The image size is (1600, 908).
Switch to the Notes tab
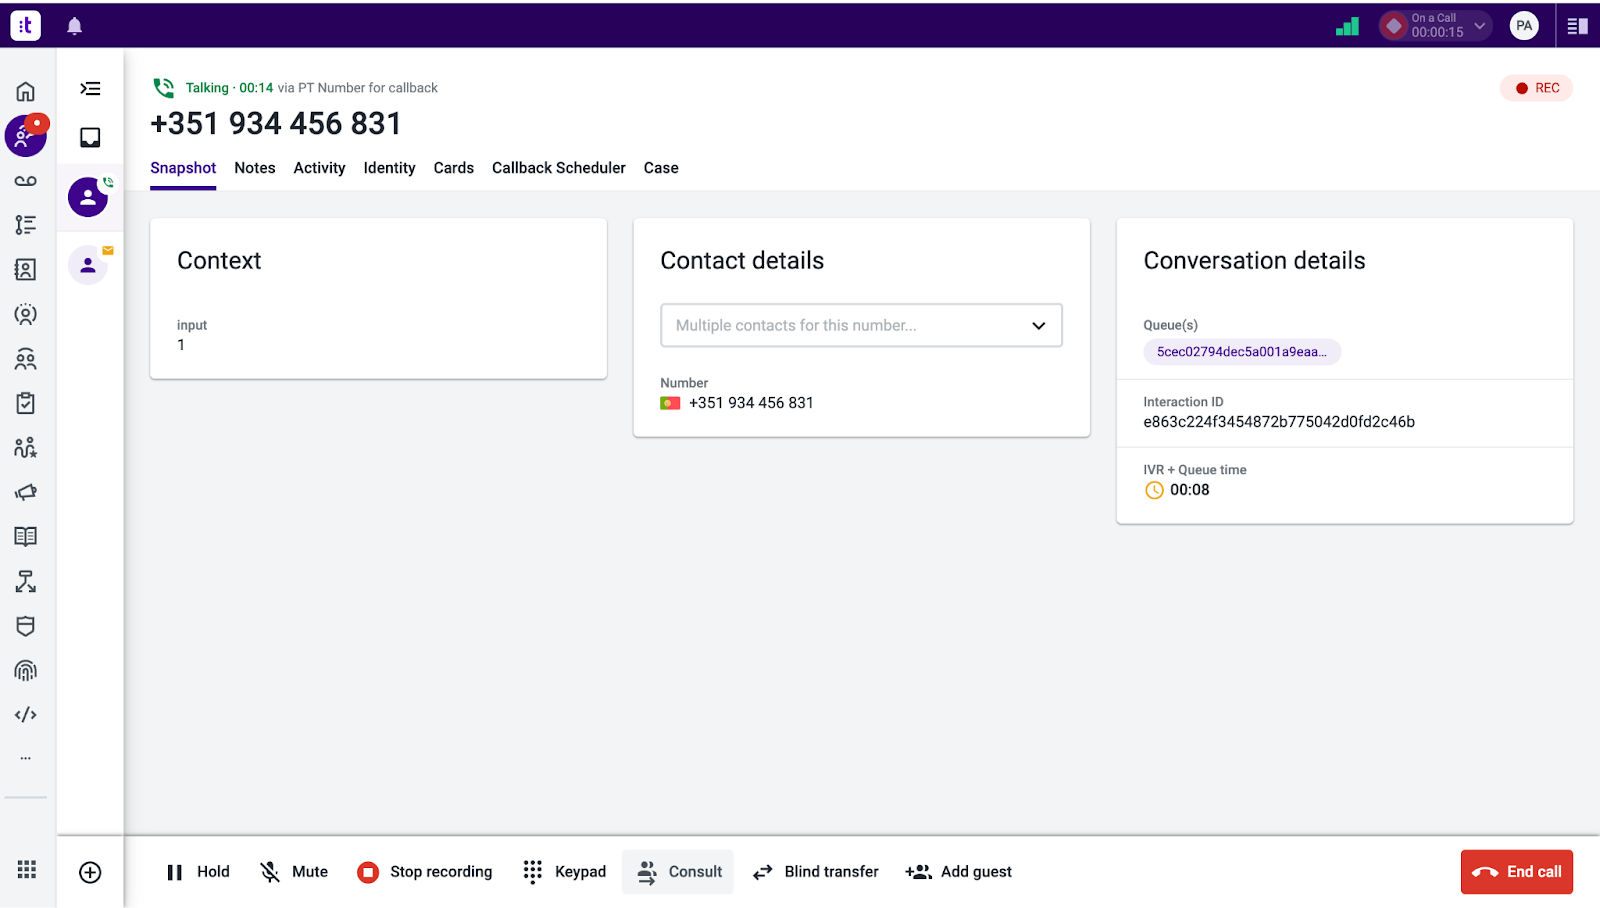pos(255,168)
